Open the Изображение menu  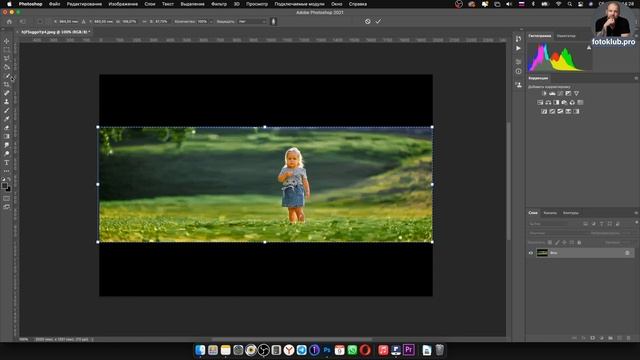pos(123,4)
